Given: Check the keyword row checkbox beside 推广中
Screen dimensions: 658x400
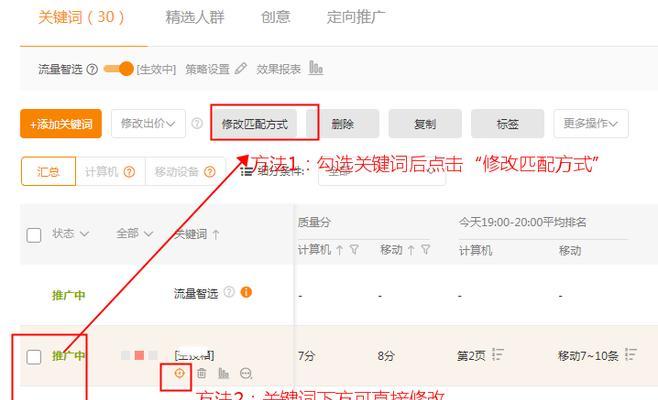Looking at the screenshot, I should (x=34, y=357).
